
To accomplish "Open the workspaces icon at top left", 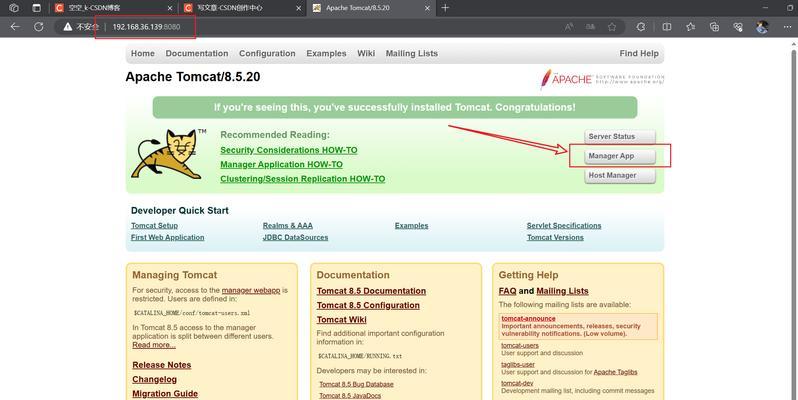I will click(14, 8).
